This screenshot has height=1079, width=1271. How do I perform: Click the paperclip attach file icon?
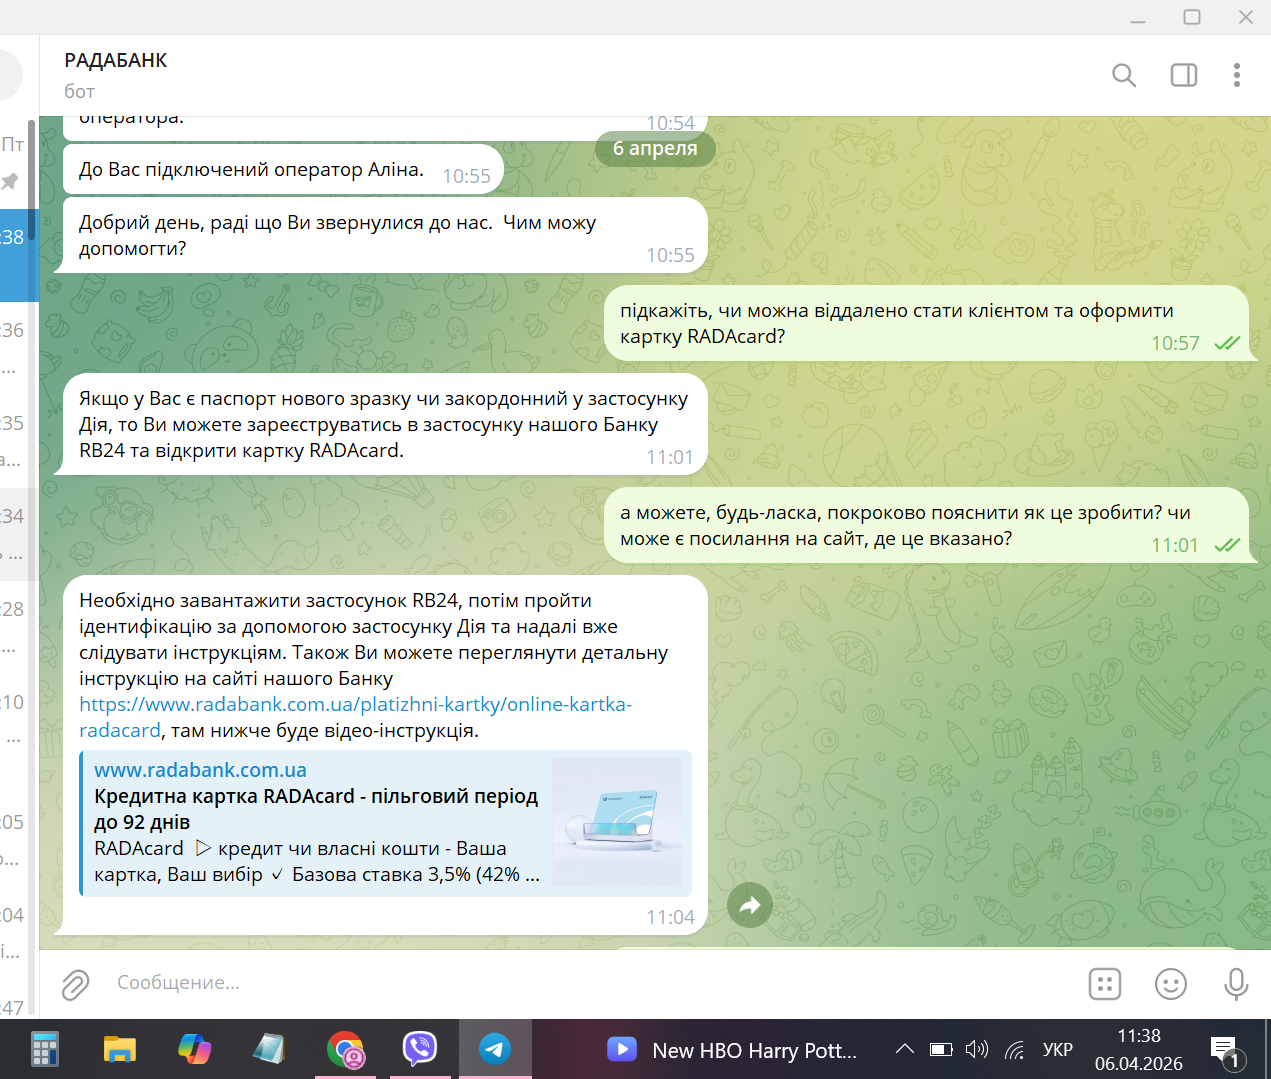(75, 984)
